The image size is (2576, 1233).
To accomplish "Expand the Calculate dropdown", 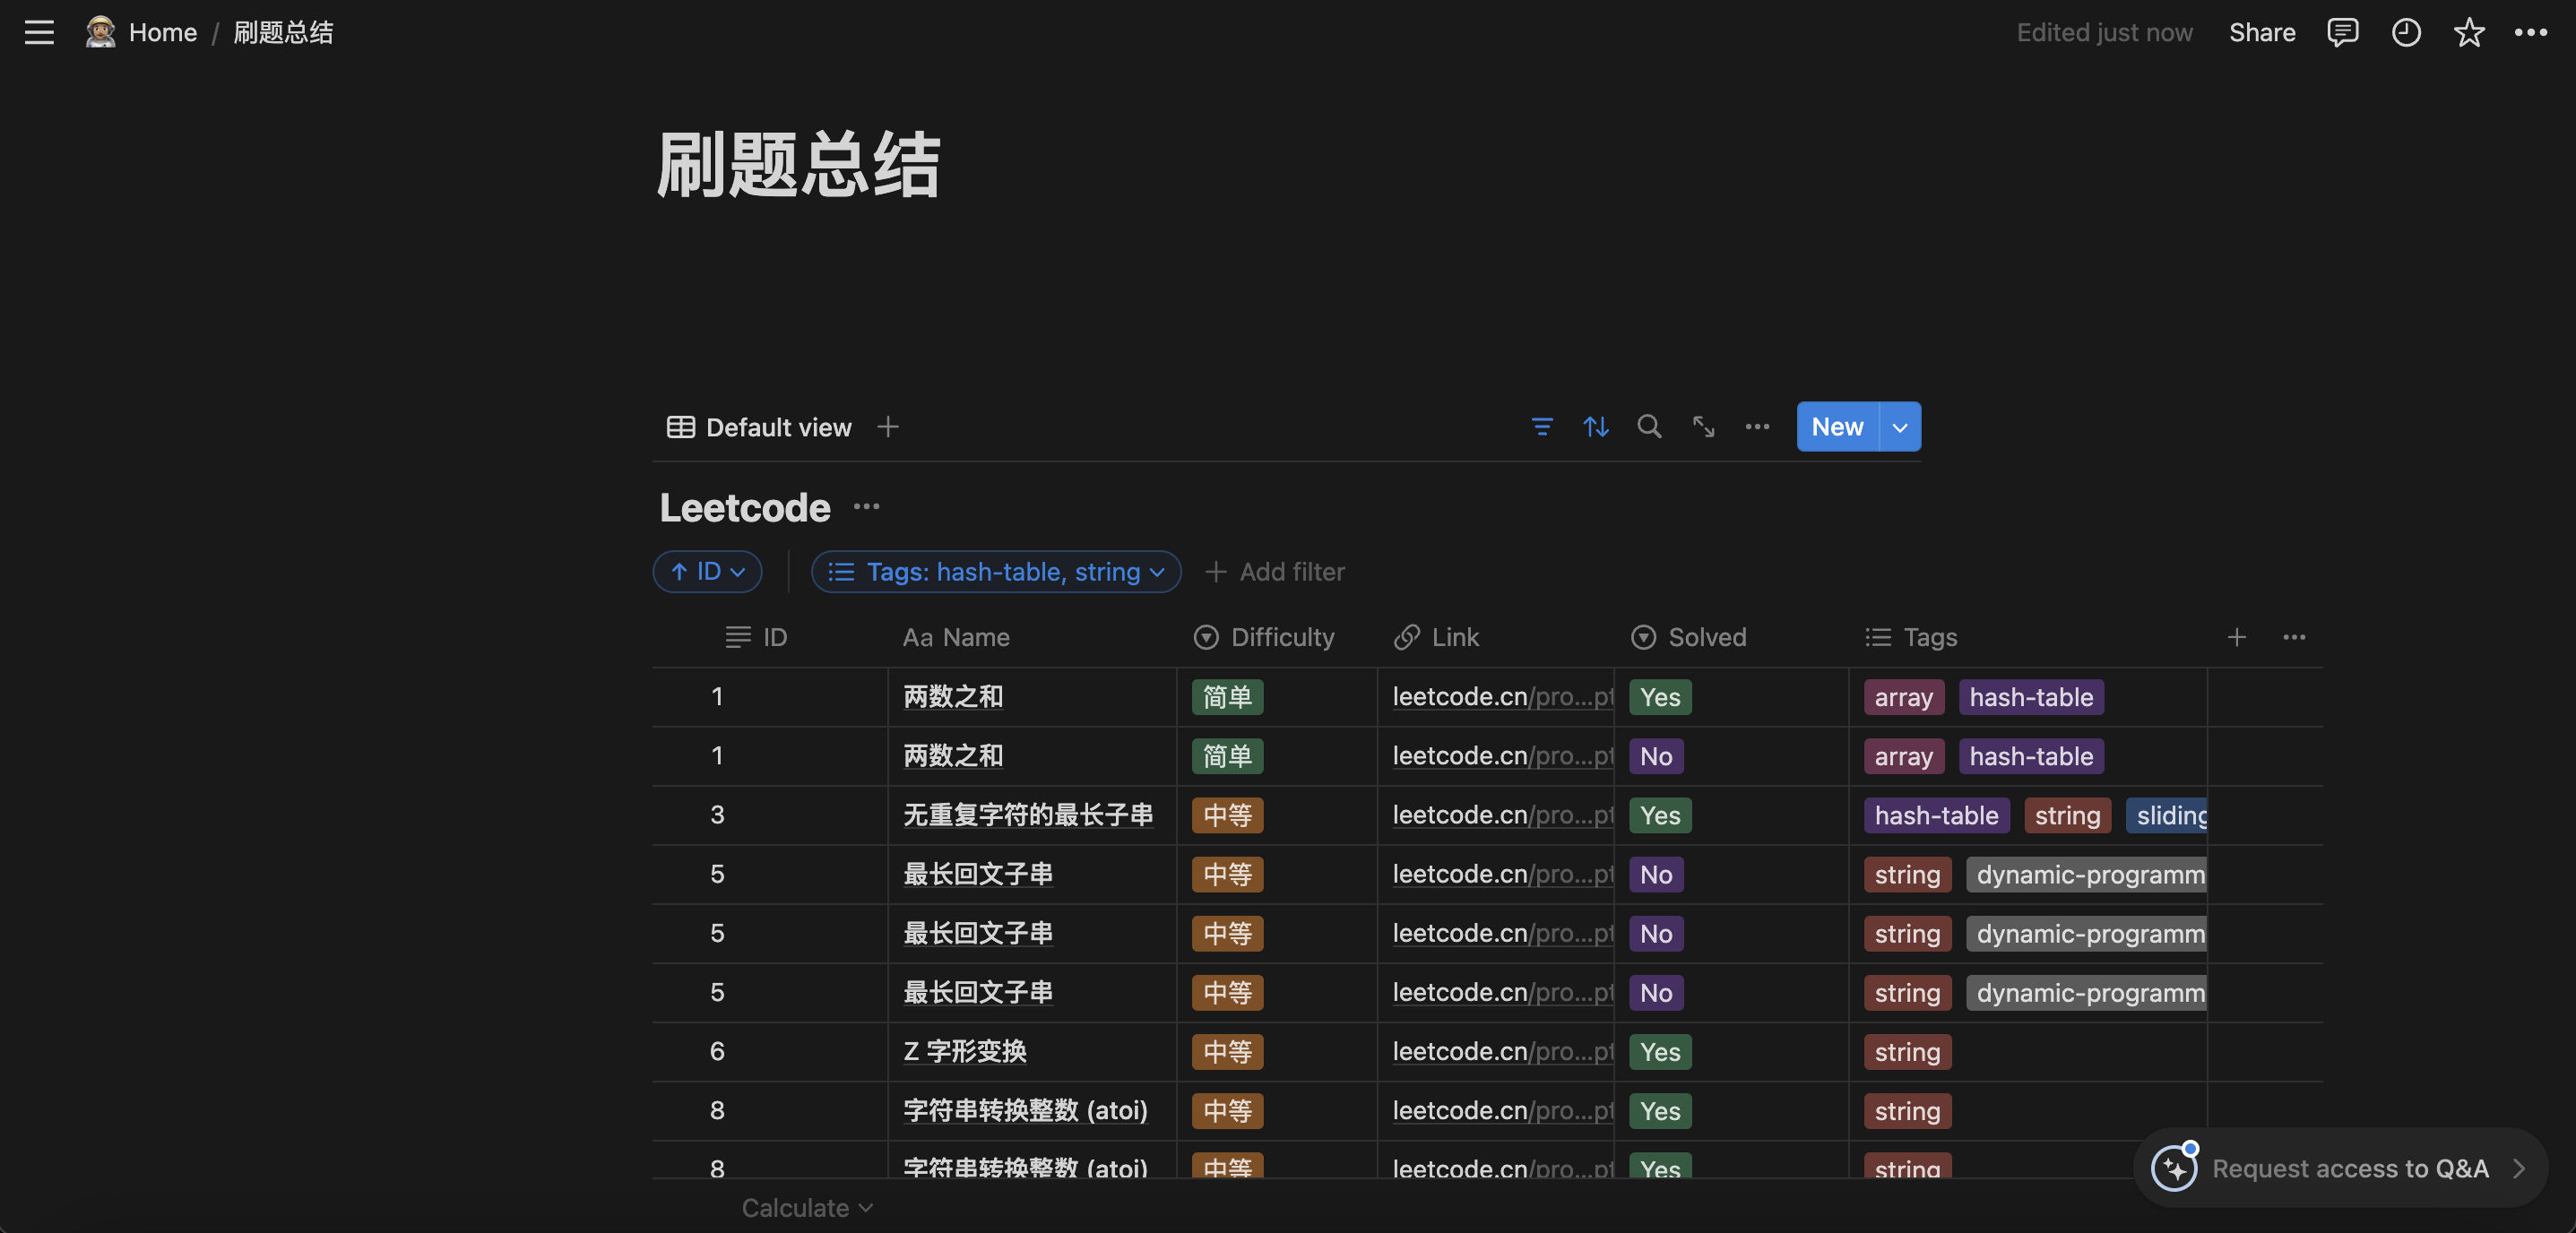I will coord(806,1207).
